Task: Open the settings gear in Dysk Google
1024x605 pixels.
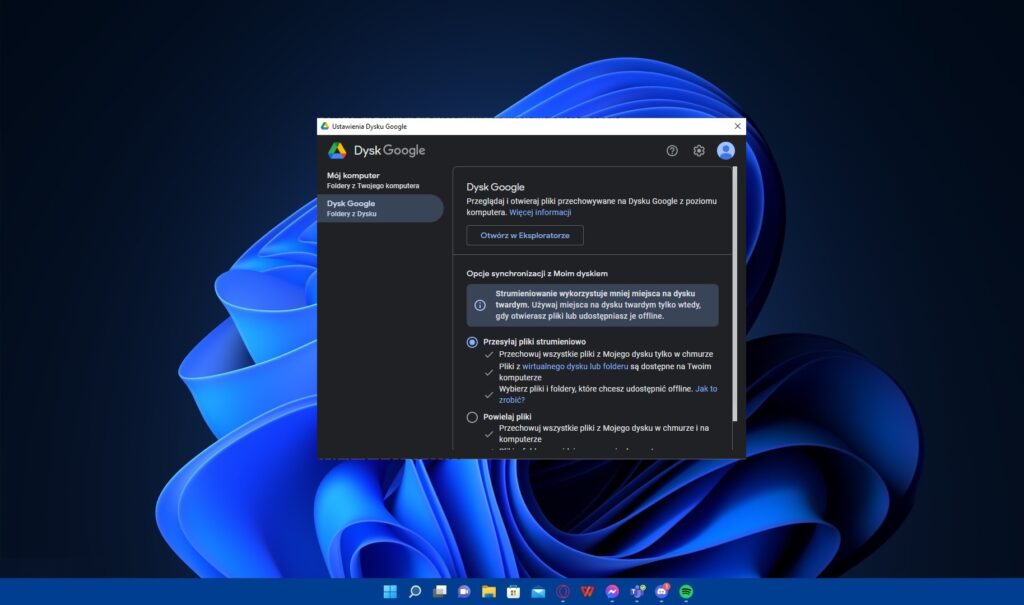Action: 699,151
